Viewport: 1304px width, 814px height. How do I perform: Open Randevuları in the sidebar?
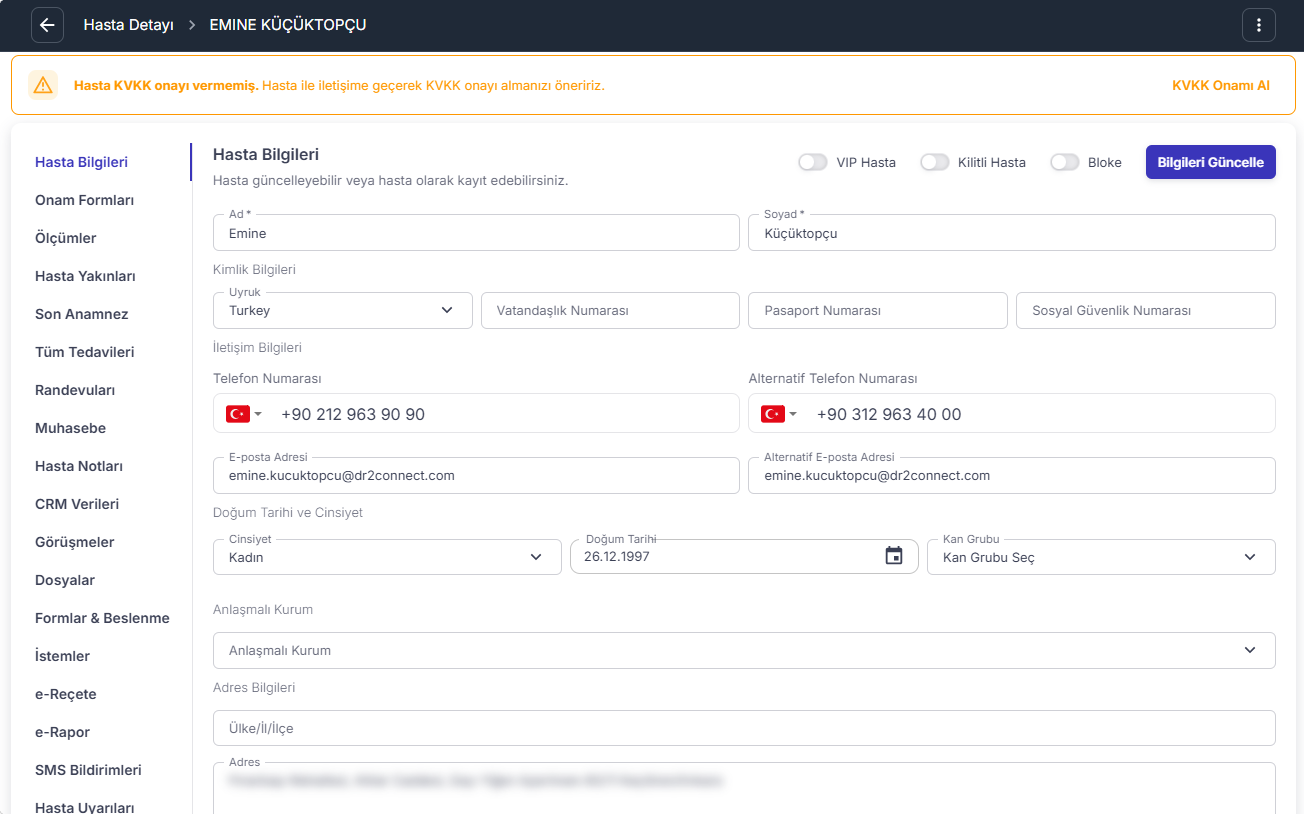(75, 390)
